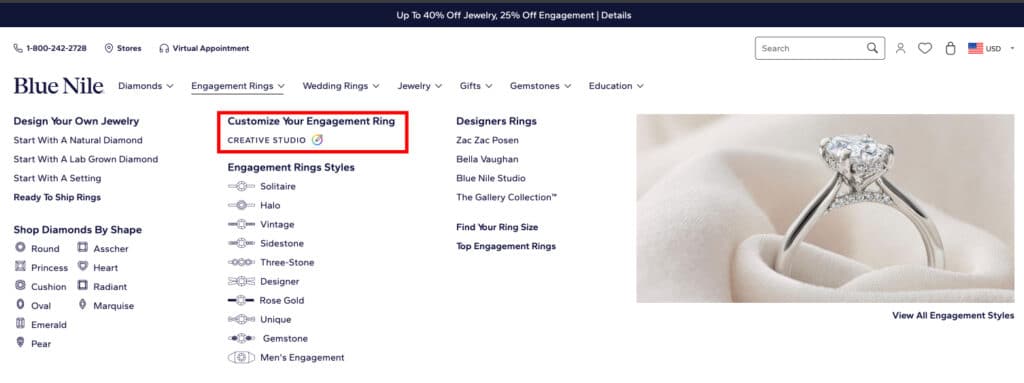Image resolution: width=1024 pixels, height=383 pixels.
Task: Select Start With A Lab Grown Diamond
Action: click(86, 159)
